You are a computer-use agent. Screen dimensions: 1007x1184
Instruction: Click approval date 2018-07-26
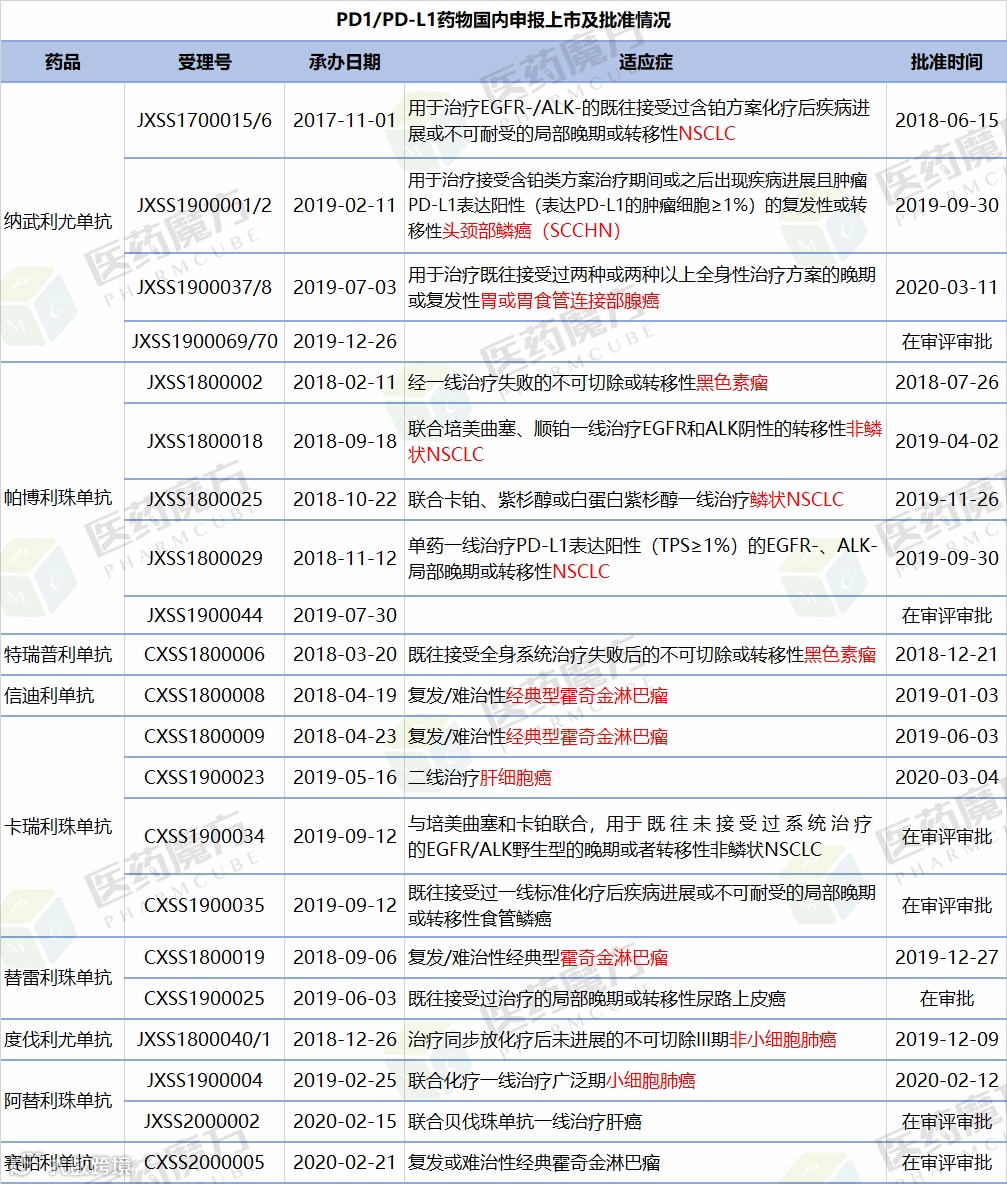point(947,382)
